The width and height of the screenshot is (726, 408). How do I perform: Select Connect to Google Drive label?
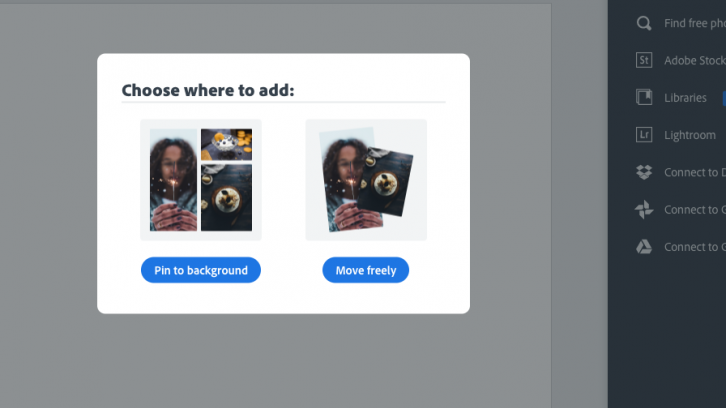695,247
